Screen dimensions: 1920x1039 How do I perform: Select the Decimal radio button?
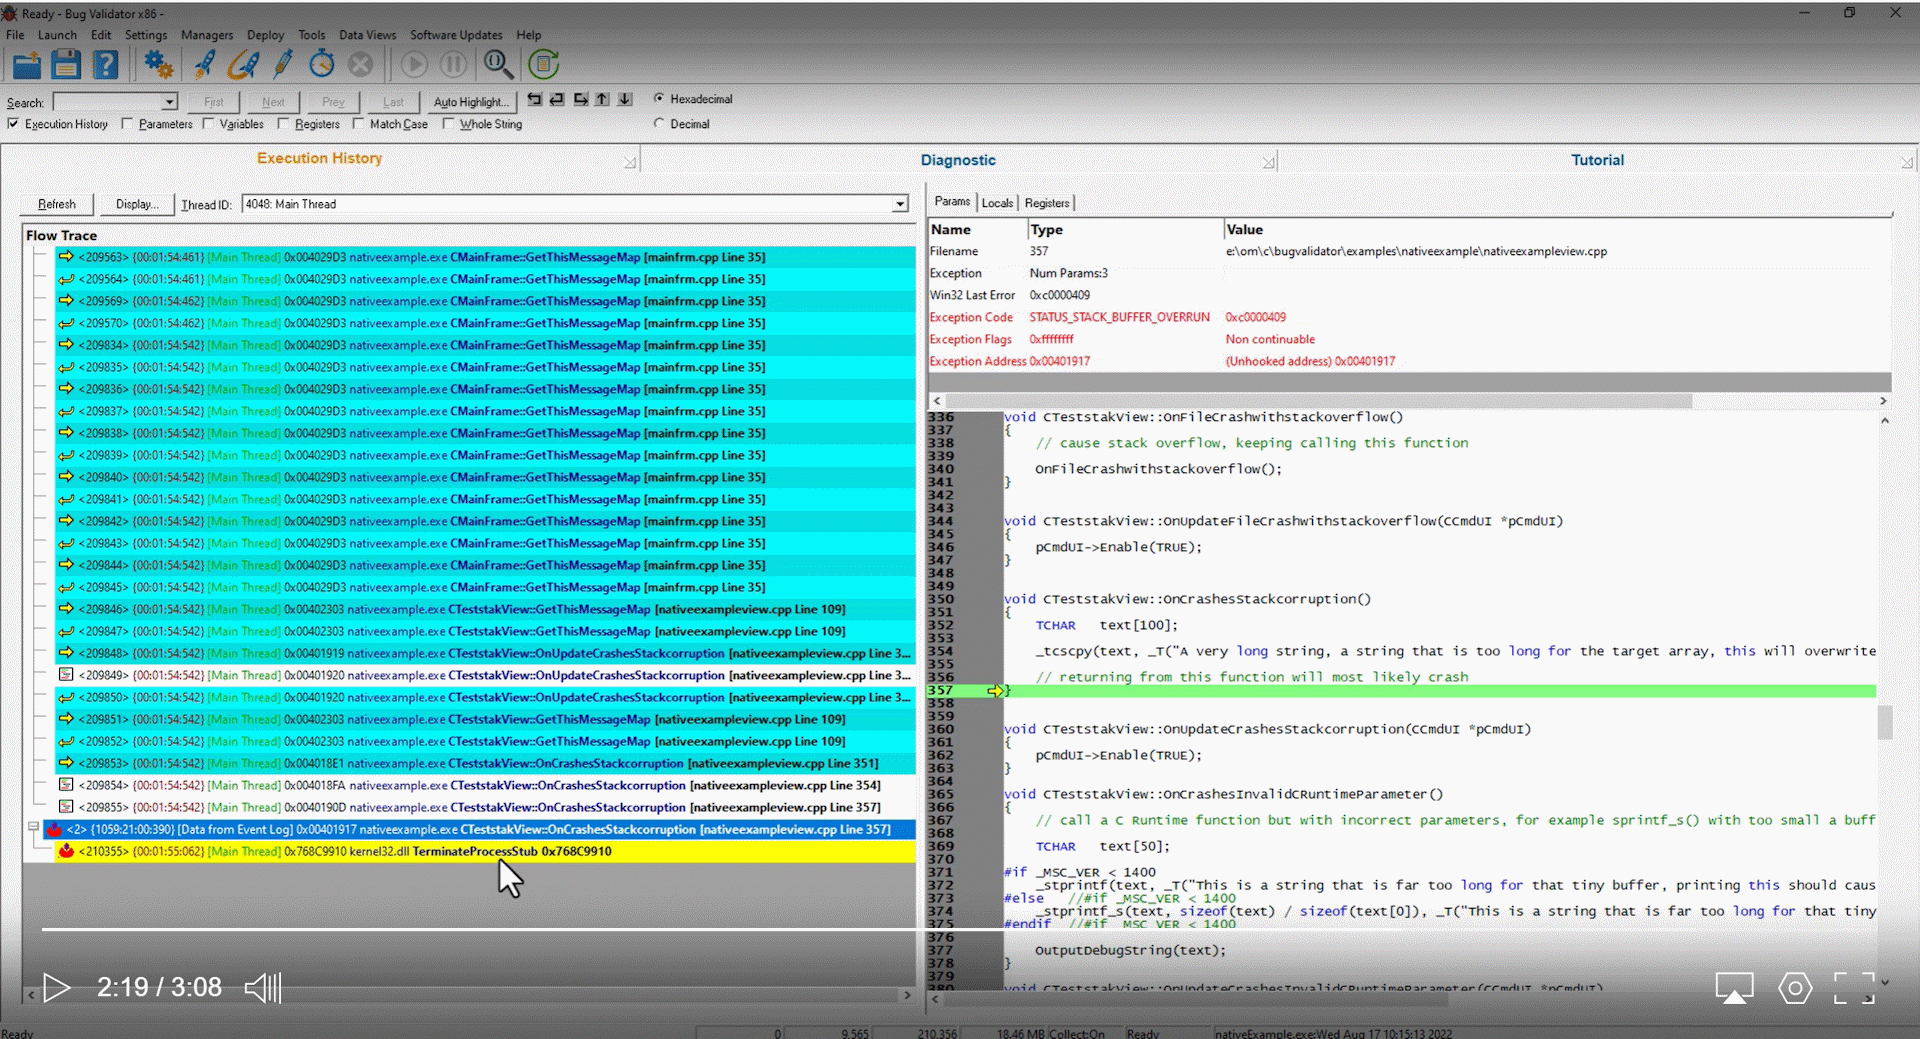[661, 124]
